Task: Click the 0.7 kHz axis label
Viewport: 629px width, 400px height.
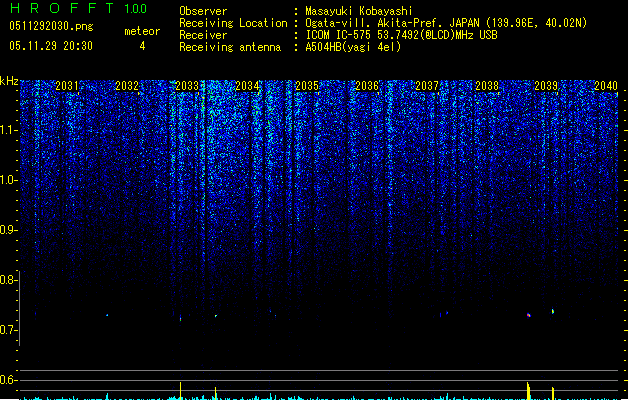Action: click(8, 330)
